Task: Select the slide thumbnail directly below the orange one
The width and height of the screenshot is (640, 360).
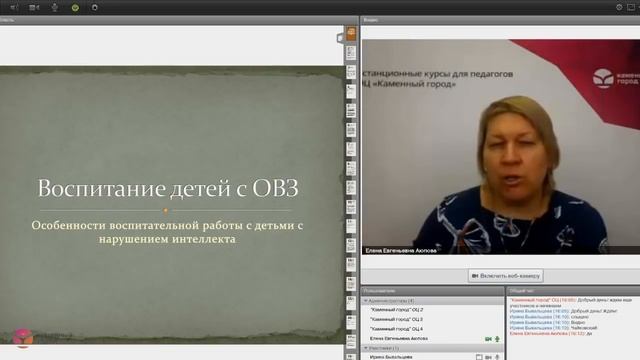Action: pos(351,53)
